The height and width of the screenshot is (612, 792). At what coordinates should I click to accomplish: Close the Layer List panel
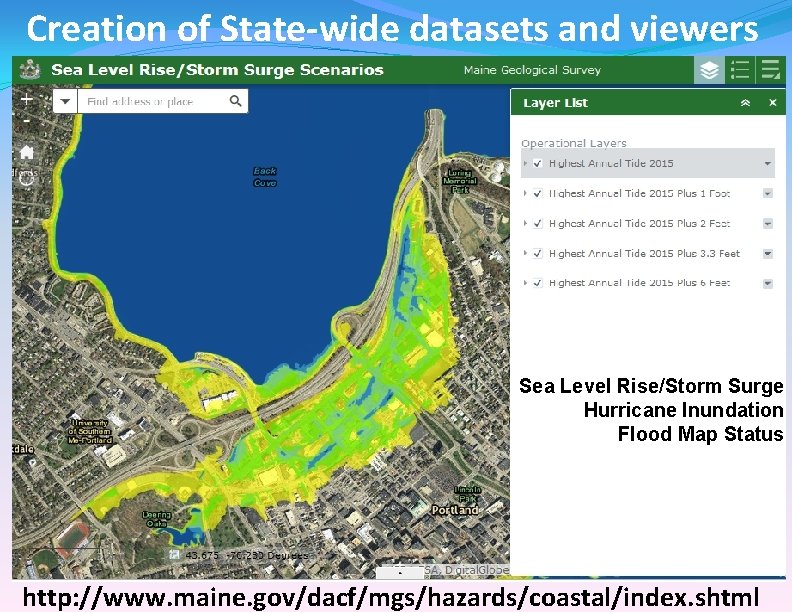(772, 103)
